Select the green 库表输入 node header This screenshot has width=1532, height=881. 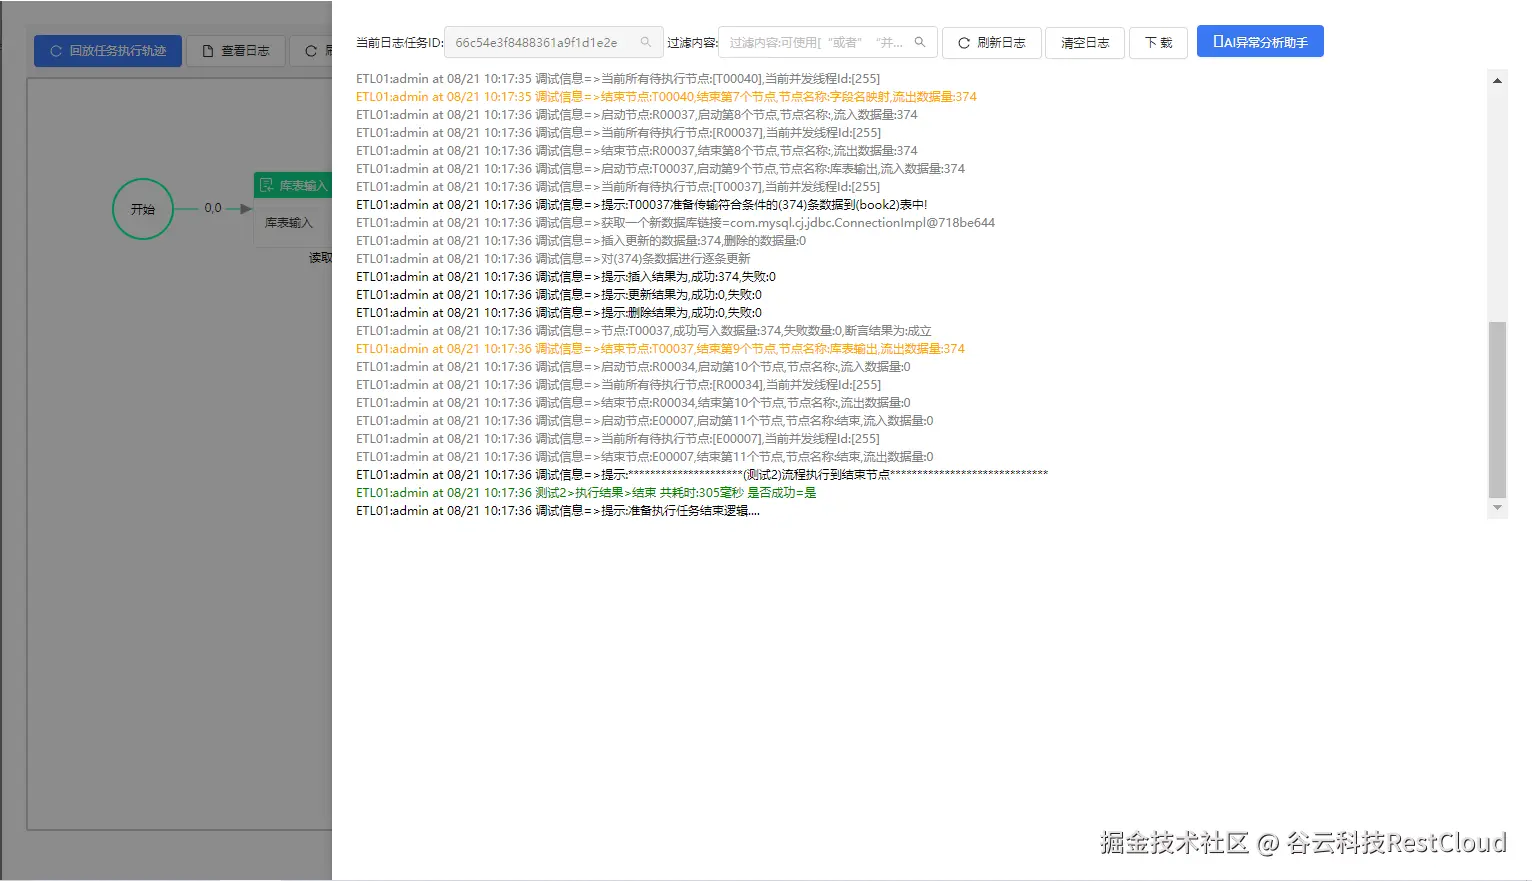coord(293,186)
